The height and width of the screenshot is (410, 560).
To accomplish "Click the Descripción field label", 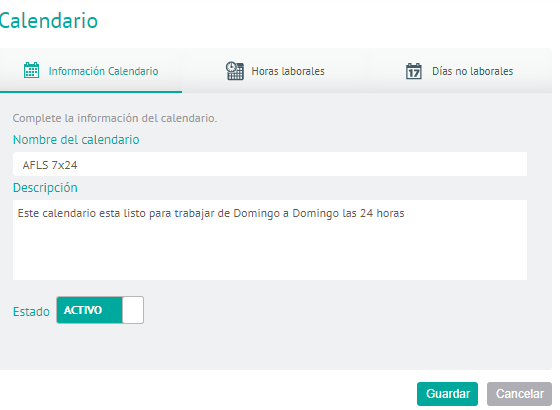I will (x=45, y=188).
